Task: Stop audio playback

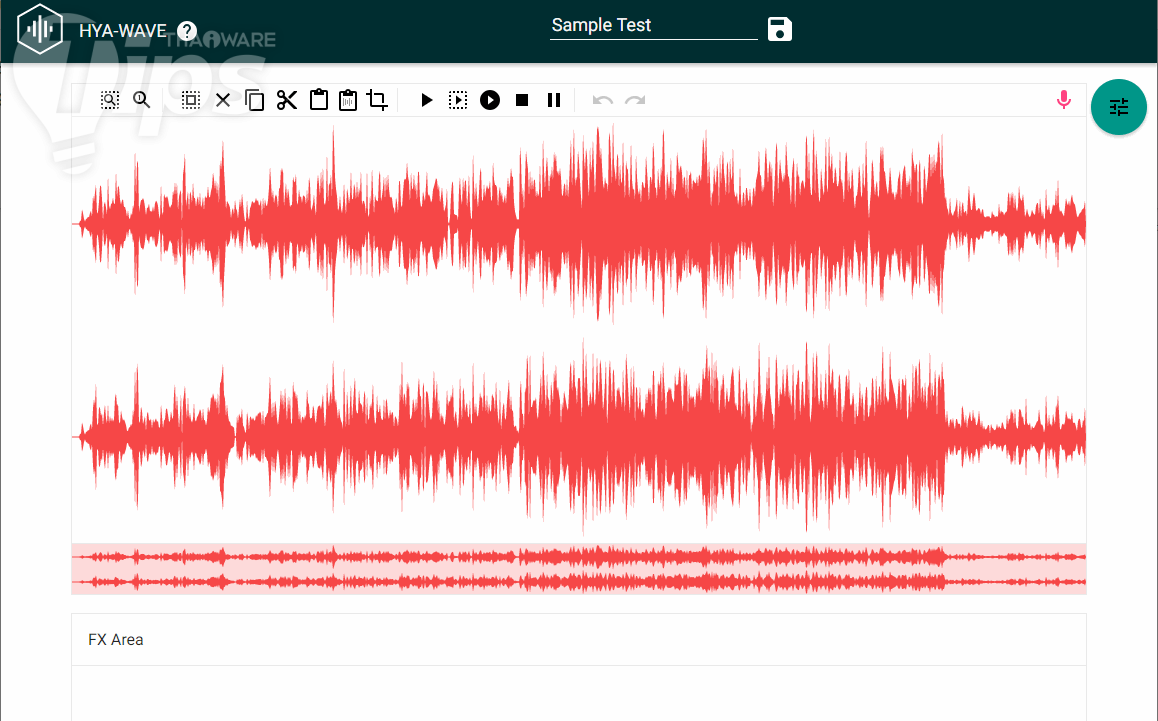Action: (x=522, y=100)
